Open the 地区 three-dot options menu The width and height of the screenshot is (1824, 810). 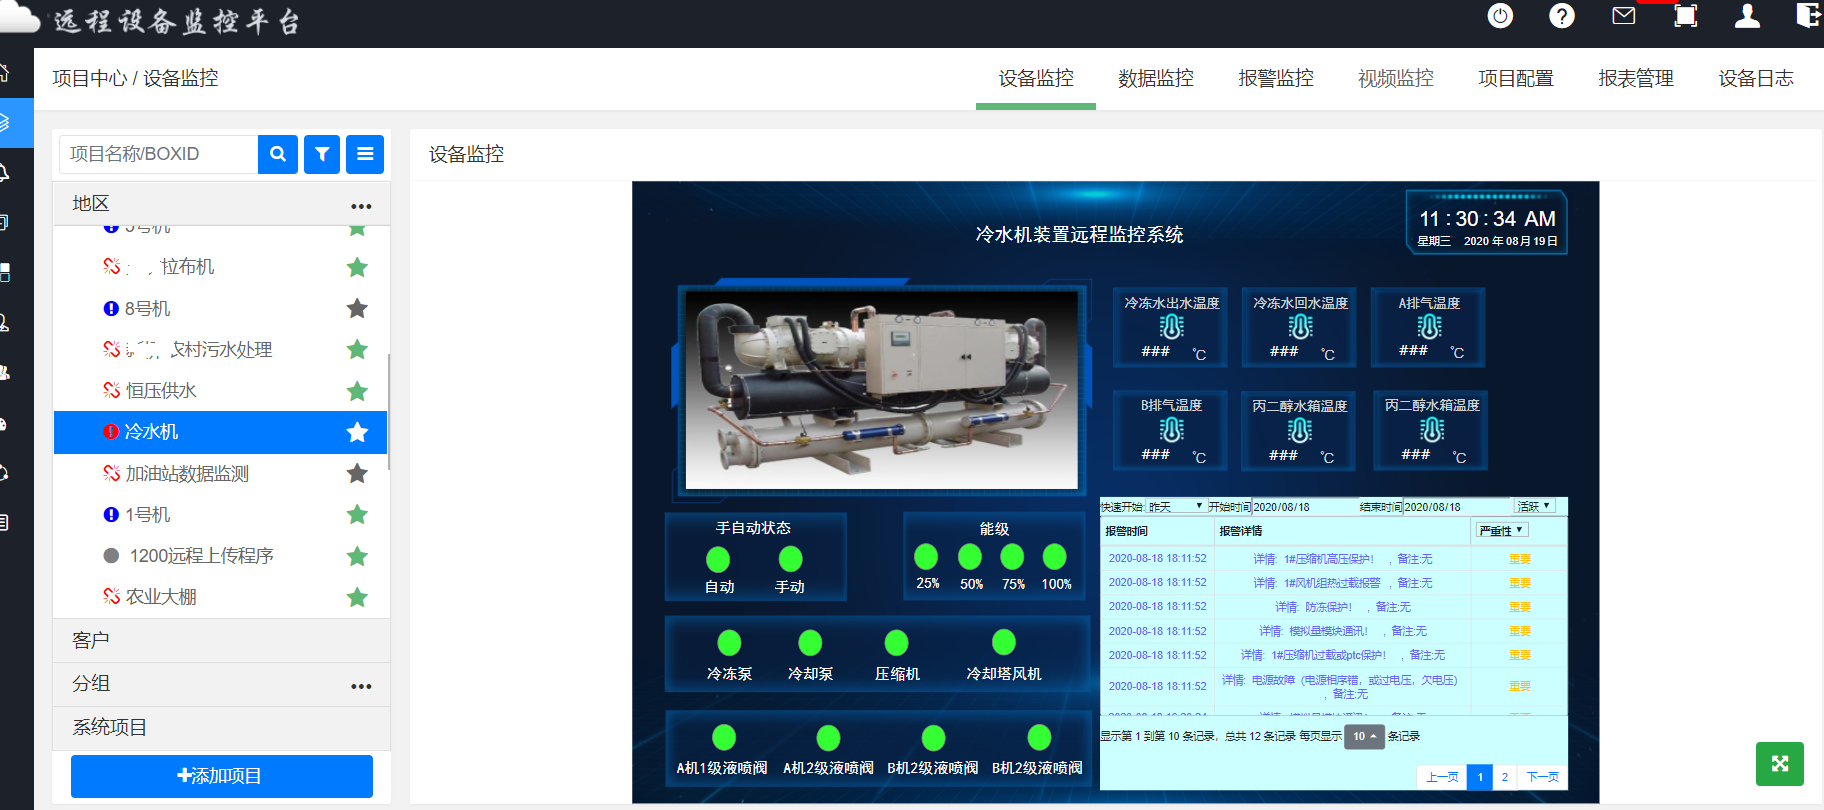point(361,206)
